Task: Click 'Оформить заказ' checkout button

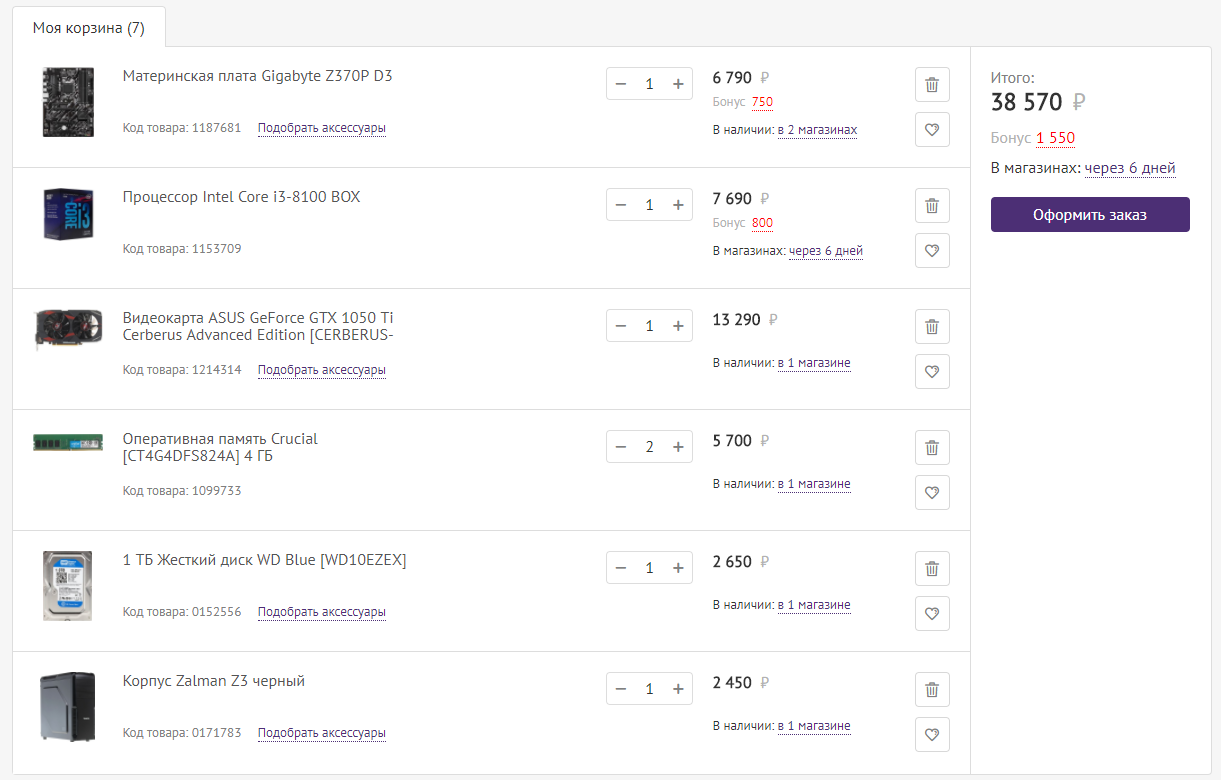Action: point(1090,215)
